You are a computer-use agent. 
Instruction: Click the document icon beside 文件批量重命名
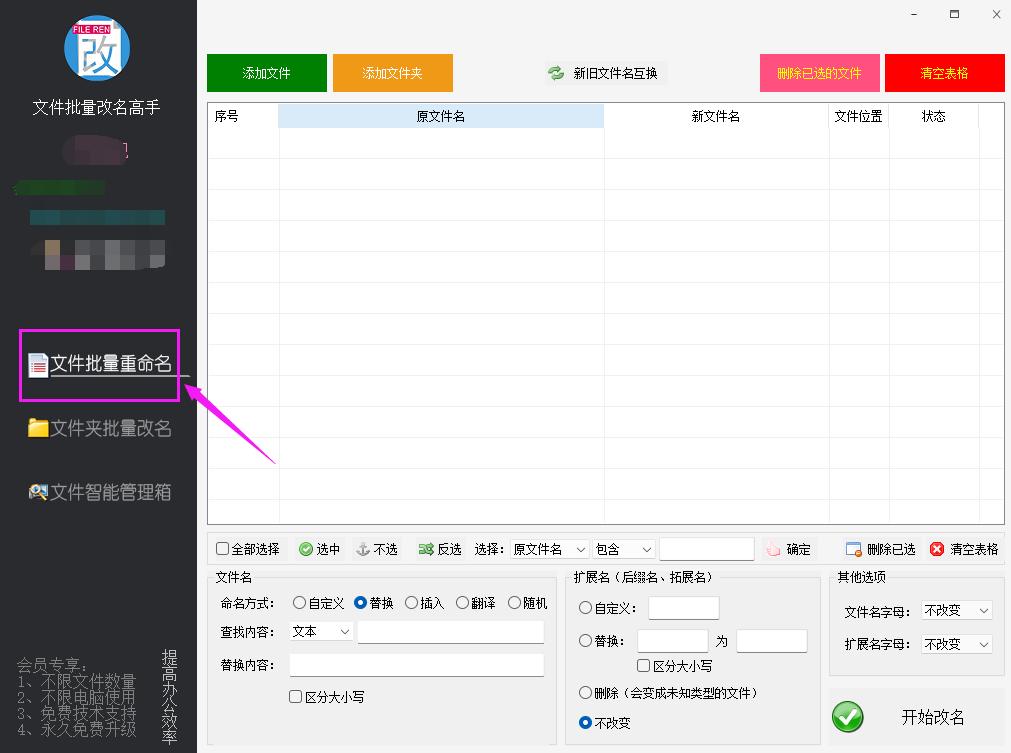(38, 365)
